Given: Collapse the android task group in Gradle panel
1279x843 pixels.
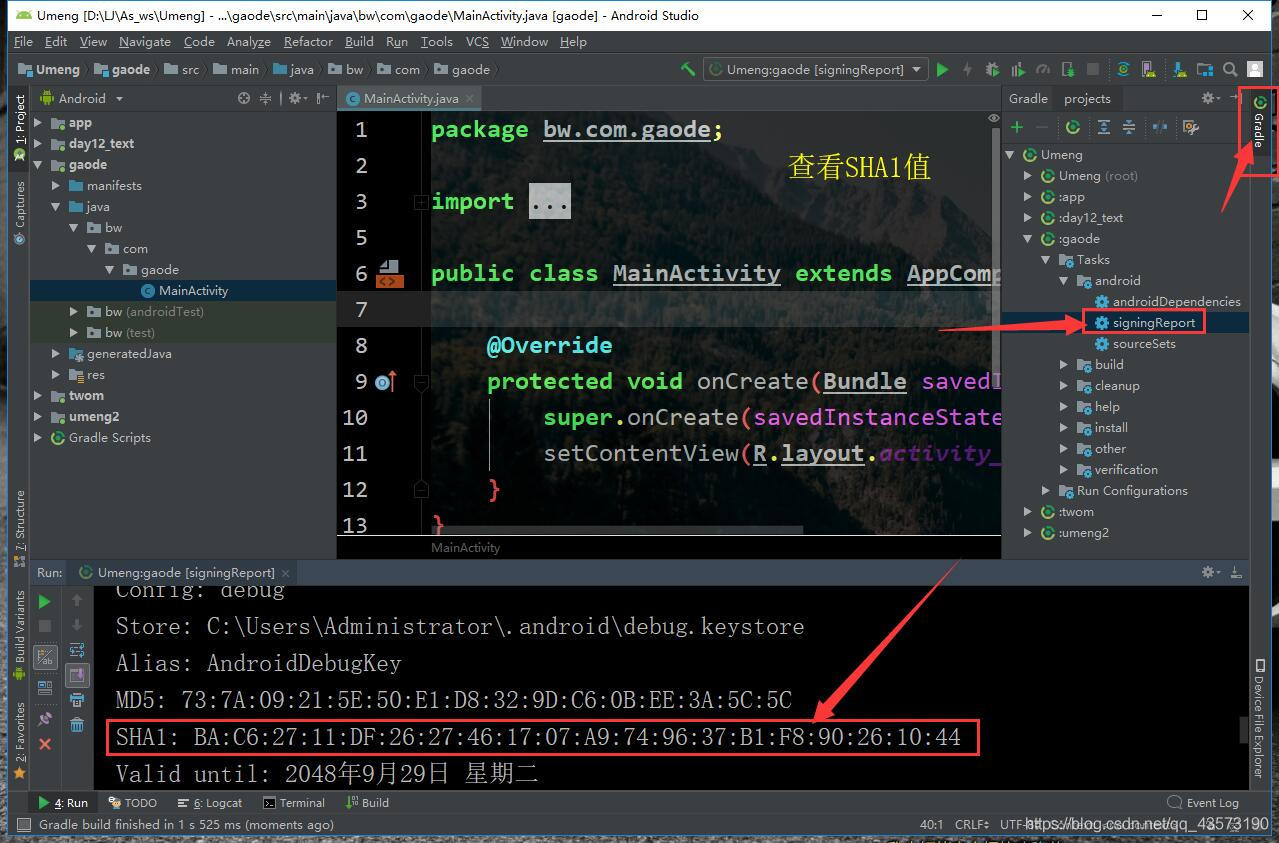Looking at the screenshot, I should point(1065,281).
